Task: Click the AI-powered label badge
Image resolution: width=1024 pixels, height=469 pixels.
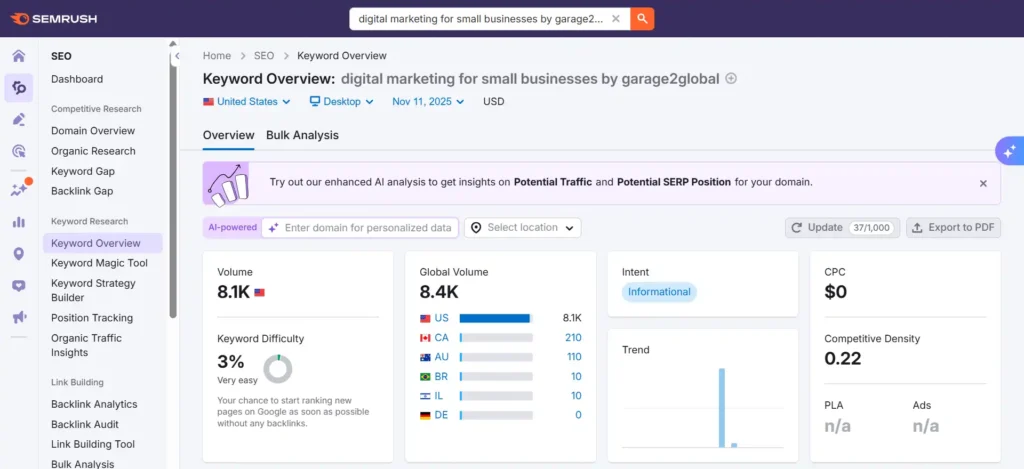Action: [232, 227]
